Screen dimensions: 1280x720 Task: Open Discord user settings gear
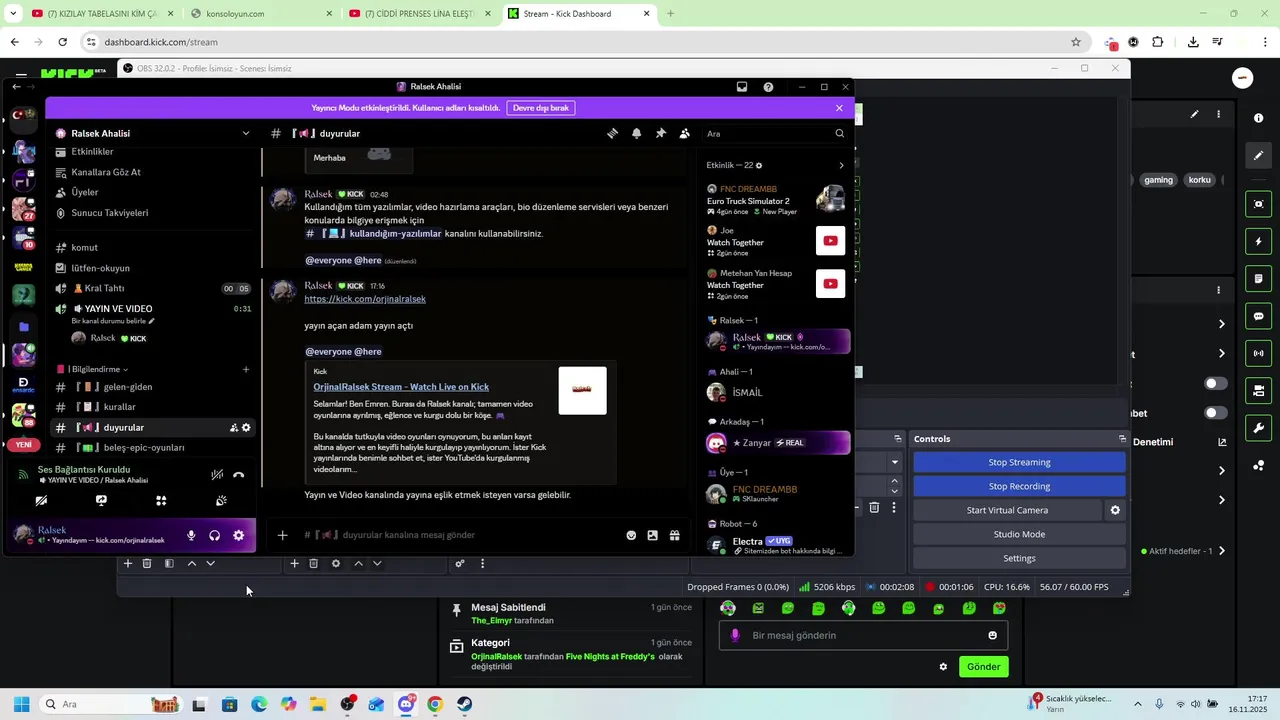pyautogui.click(x=238, y=535)
